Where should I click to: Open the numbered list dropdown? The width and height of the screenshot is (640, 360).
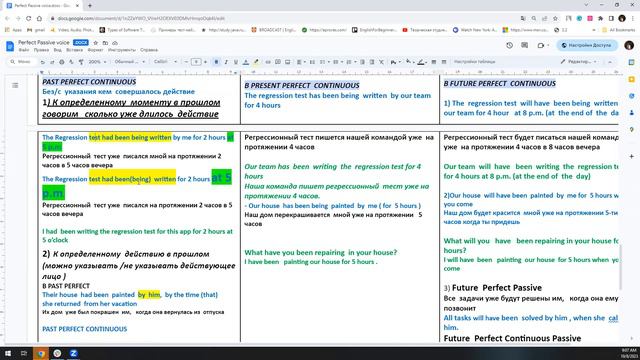(350, 62)
